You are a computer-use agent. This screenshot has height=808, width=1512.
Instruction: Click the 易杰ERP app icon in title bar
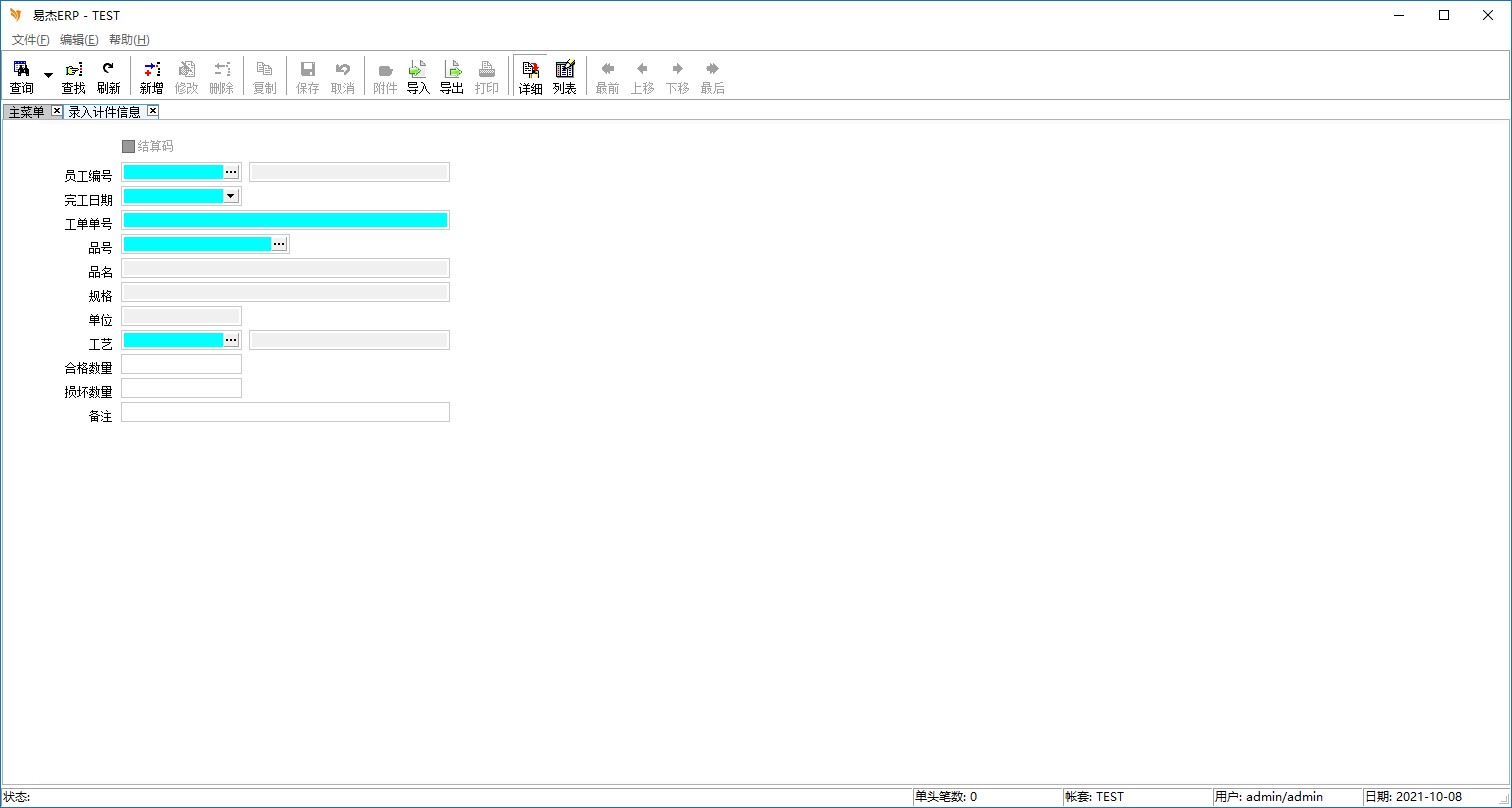(x=16, y=15)
